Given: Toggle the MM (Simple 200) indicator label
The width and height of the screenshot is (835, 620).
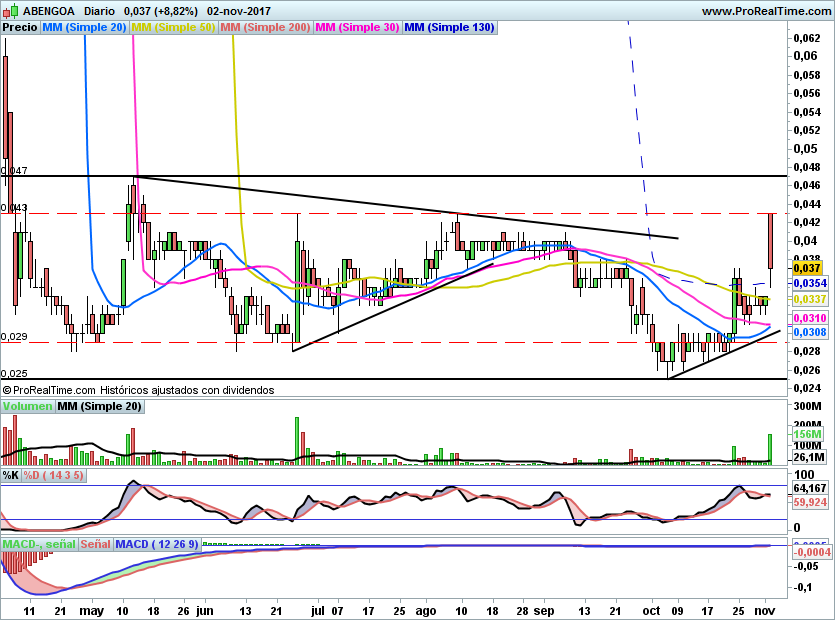Looking at the screenshot, I should click(x=264, y=28).
